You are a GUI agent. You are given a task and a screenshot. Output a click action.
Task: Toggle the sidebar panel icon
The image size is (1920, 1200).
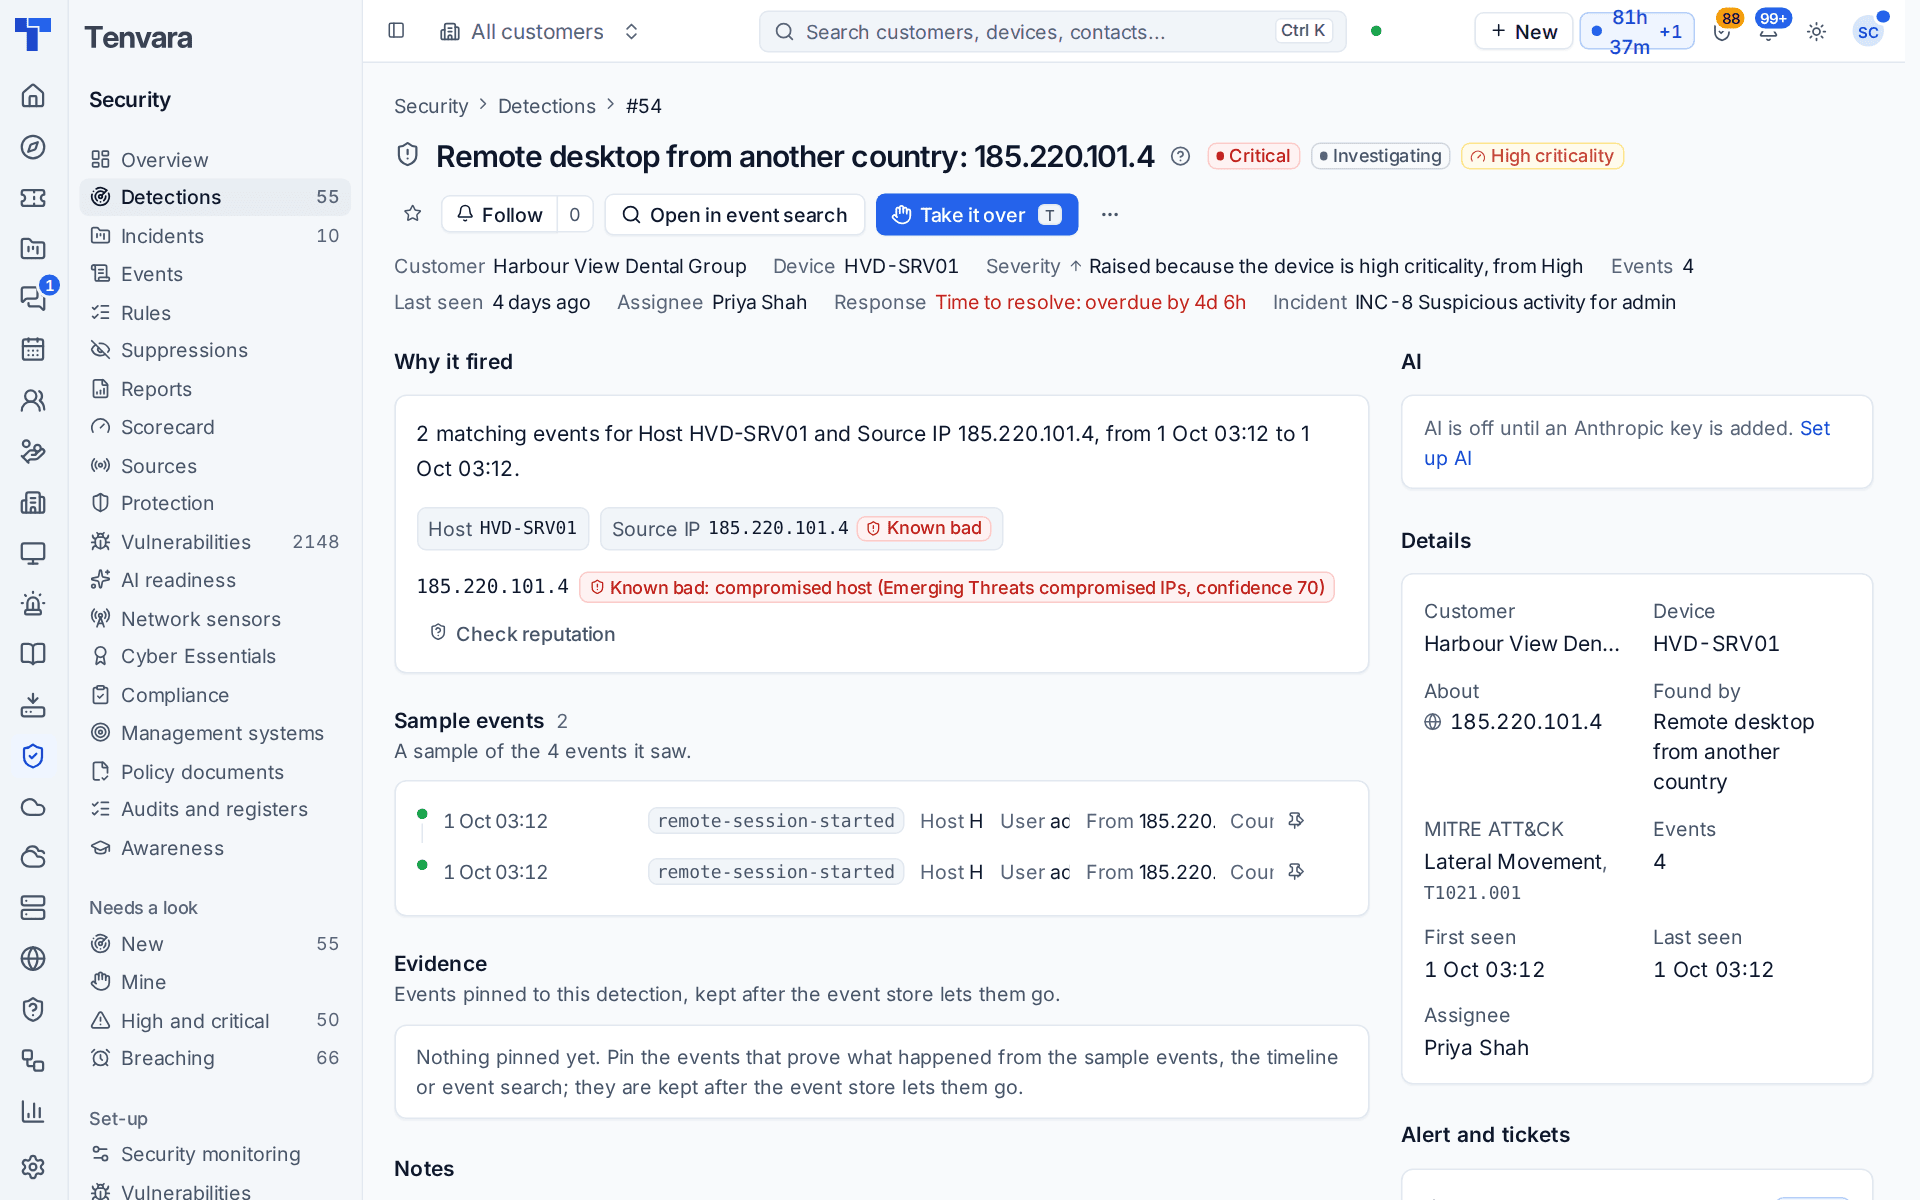[x=396, y=31]
